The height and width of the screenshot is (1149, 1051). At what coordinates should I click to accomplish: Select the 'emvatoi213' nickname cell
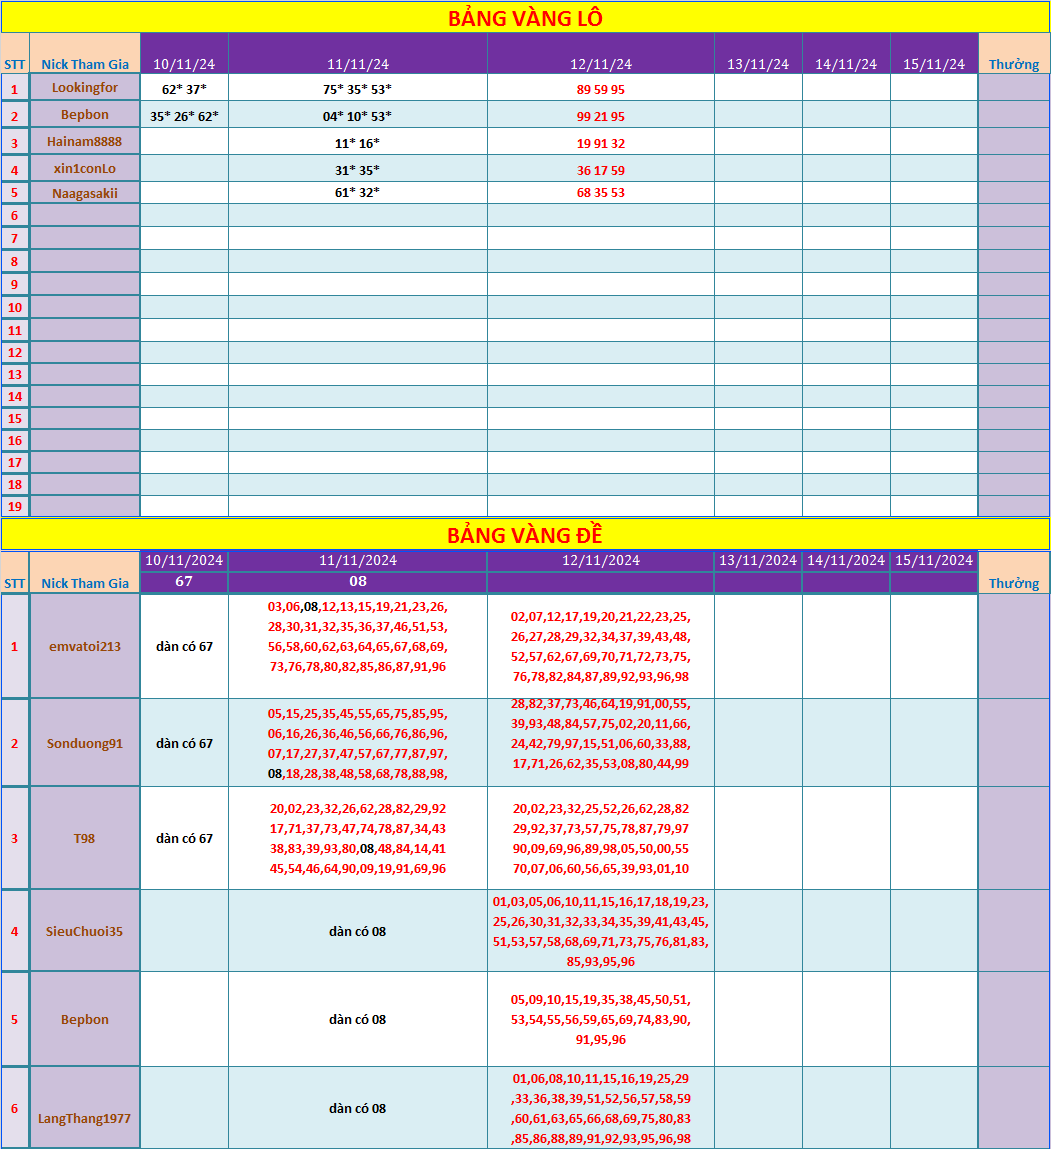coord(85,646)
